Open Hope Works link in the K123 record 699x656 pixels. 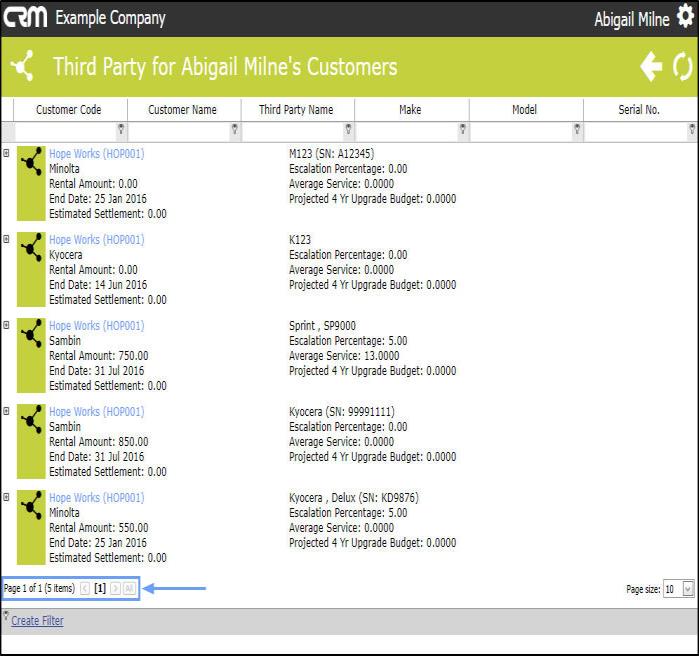point(97,240)
